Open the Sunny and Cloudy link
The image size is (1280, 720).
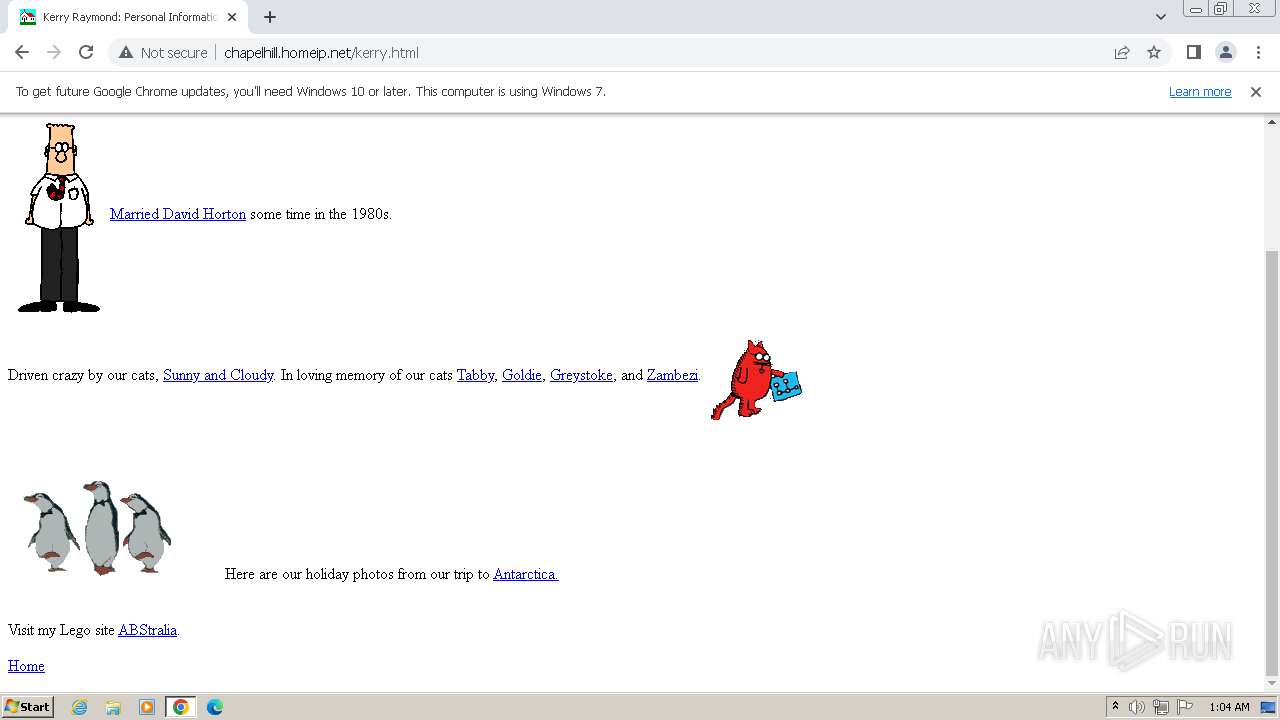coord(218,375)
